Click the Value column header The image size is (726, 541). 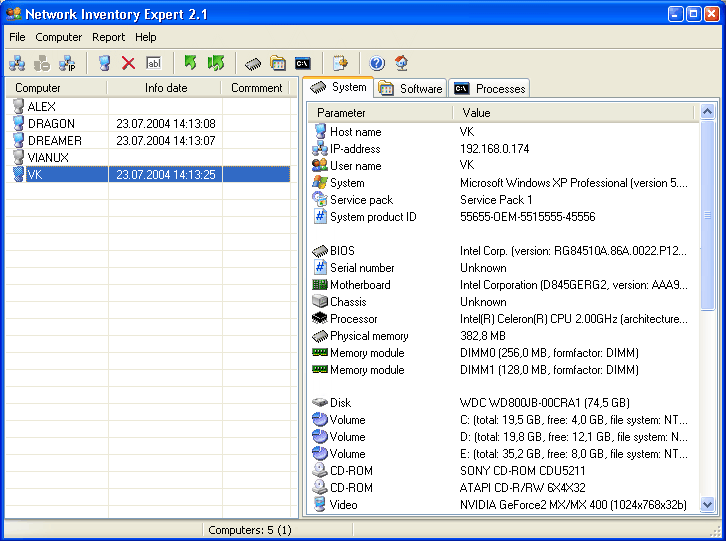coord(573,113)
